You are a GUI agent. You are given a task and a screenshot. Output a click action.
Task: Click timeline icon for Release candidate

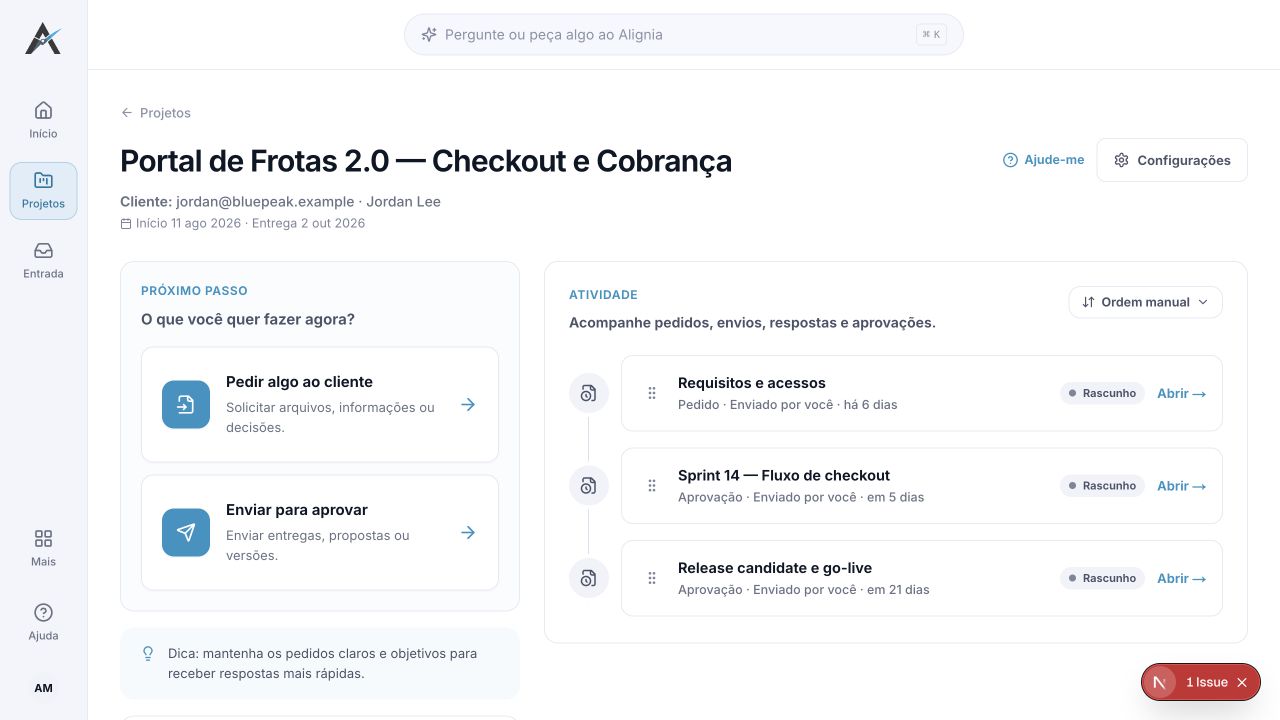point(589,578)
